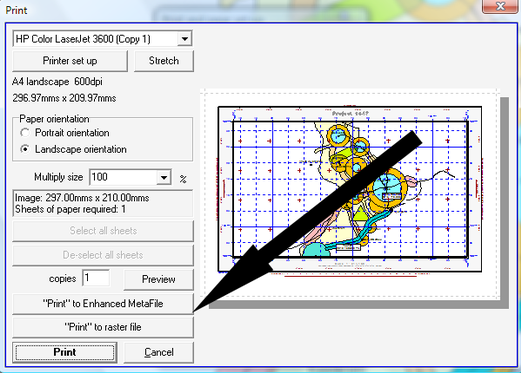The image size is (521, 373).
Task: Open the print Preview
Action: tap(159, 279)
